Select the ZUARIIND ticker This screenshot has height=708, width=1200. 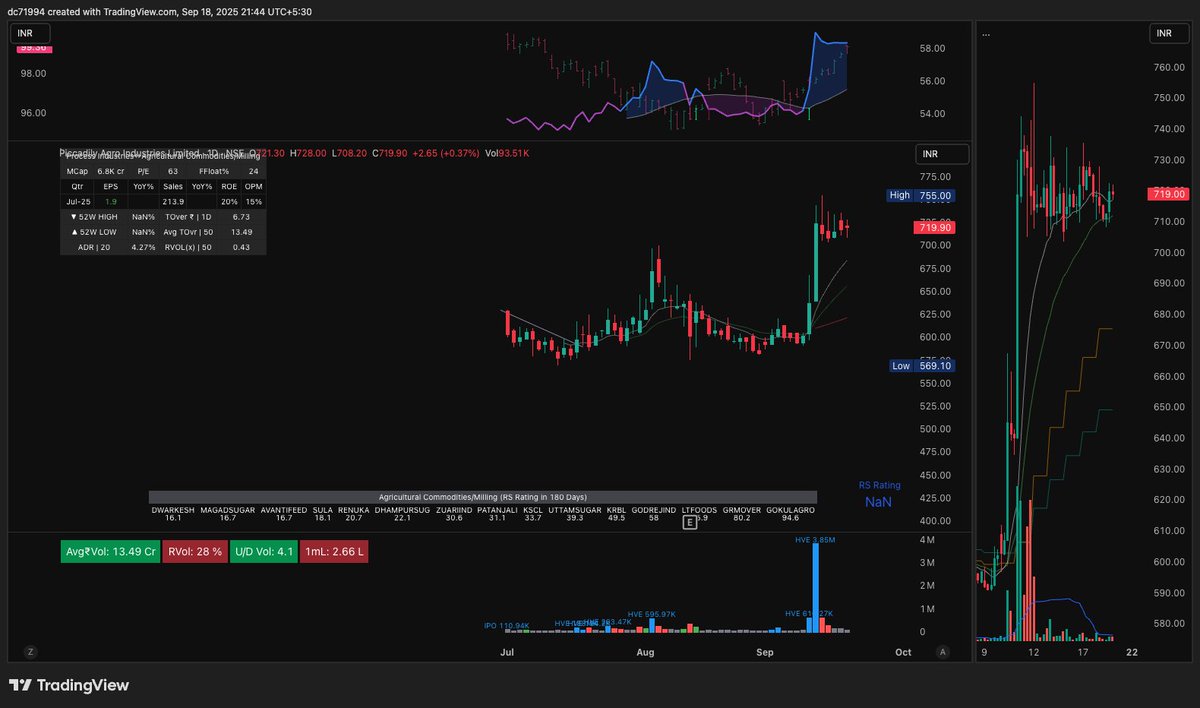tap(454, 510)
